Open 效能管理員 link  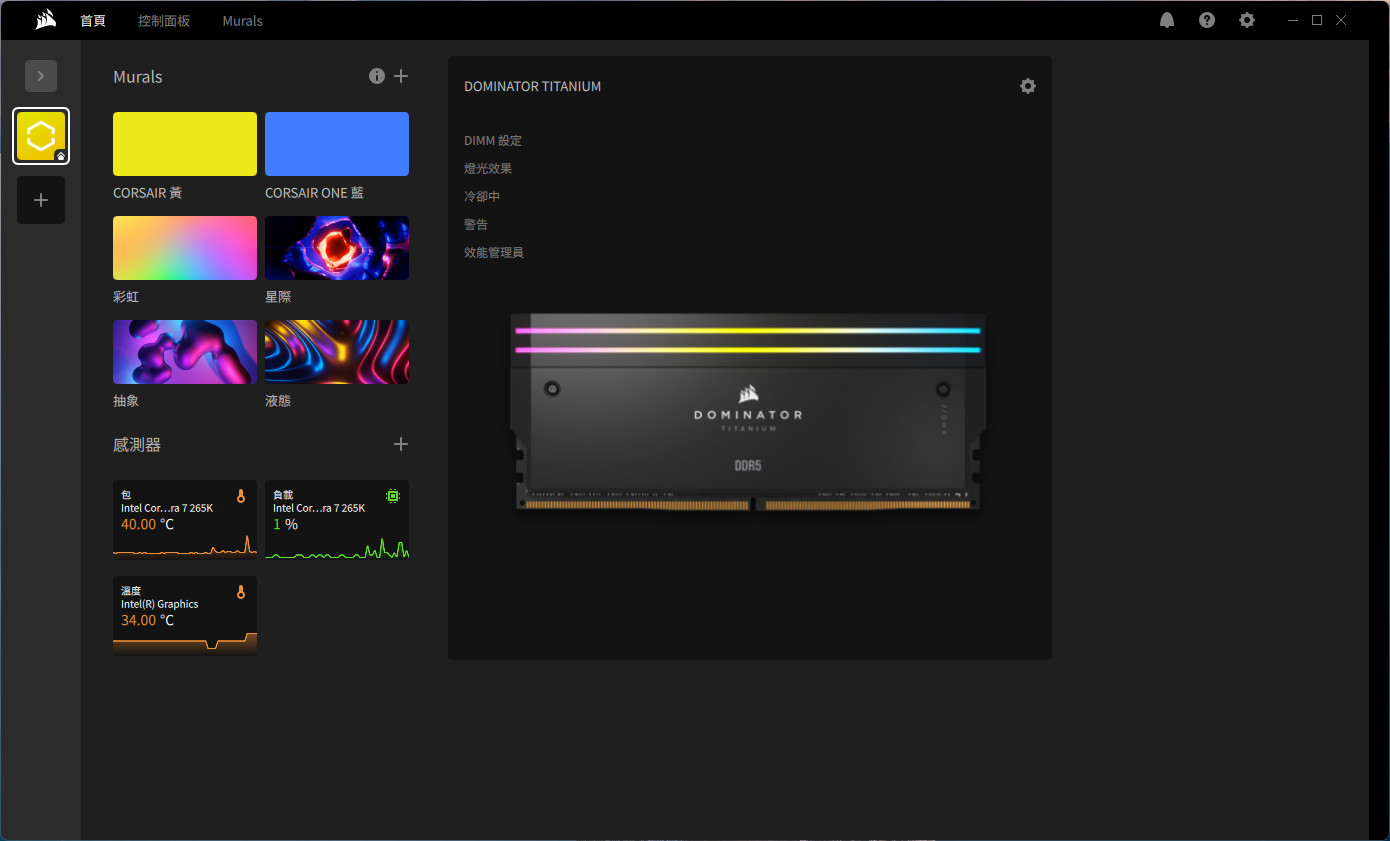coord(494,253)
